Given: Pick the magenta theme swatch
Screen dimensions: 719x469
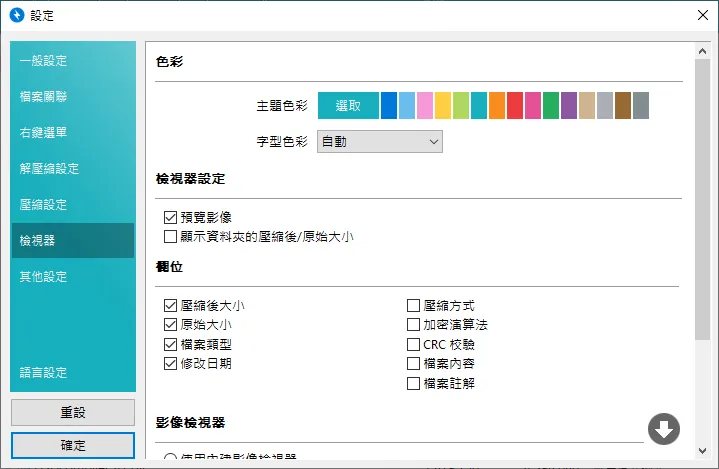Looking at the screenshot, I should 533,105.
